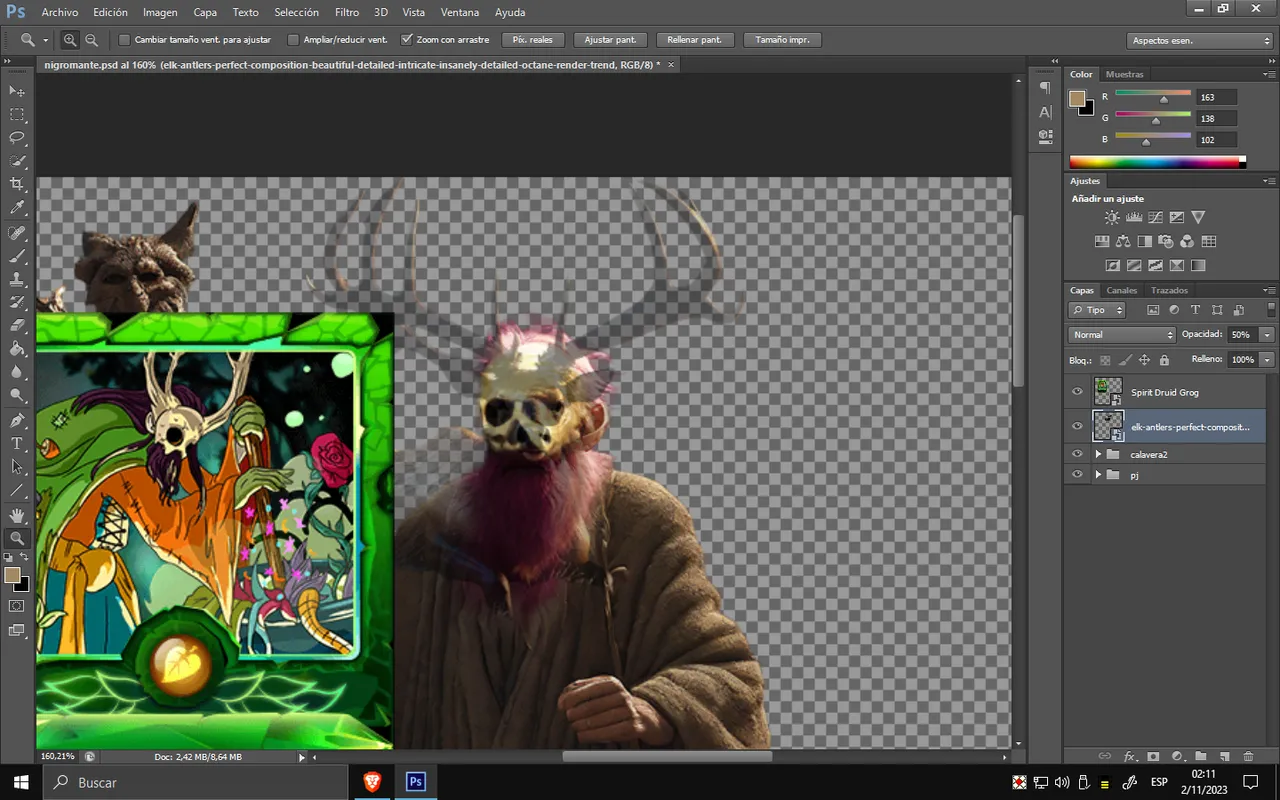This screenshot has width=1280, height=800.
Task: Expand the pj group
Action: [x=1098, y=475]
